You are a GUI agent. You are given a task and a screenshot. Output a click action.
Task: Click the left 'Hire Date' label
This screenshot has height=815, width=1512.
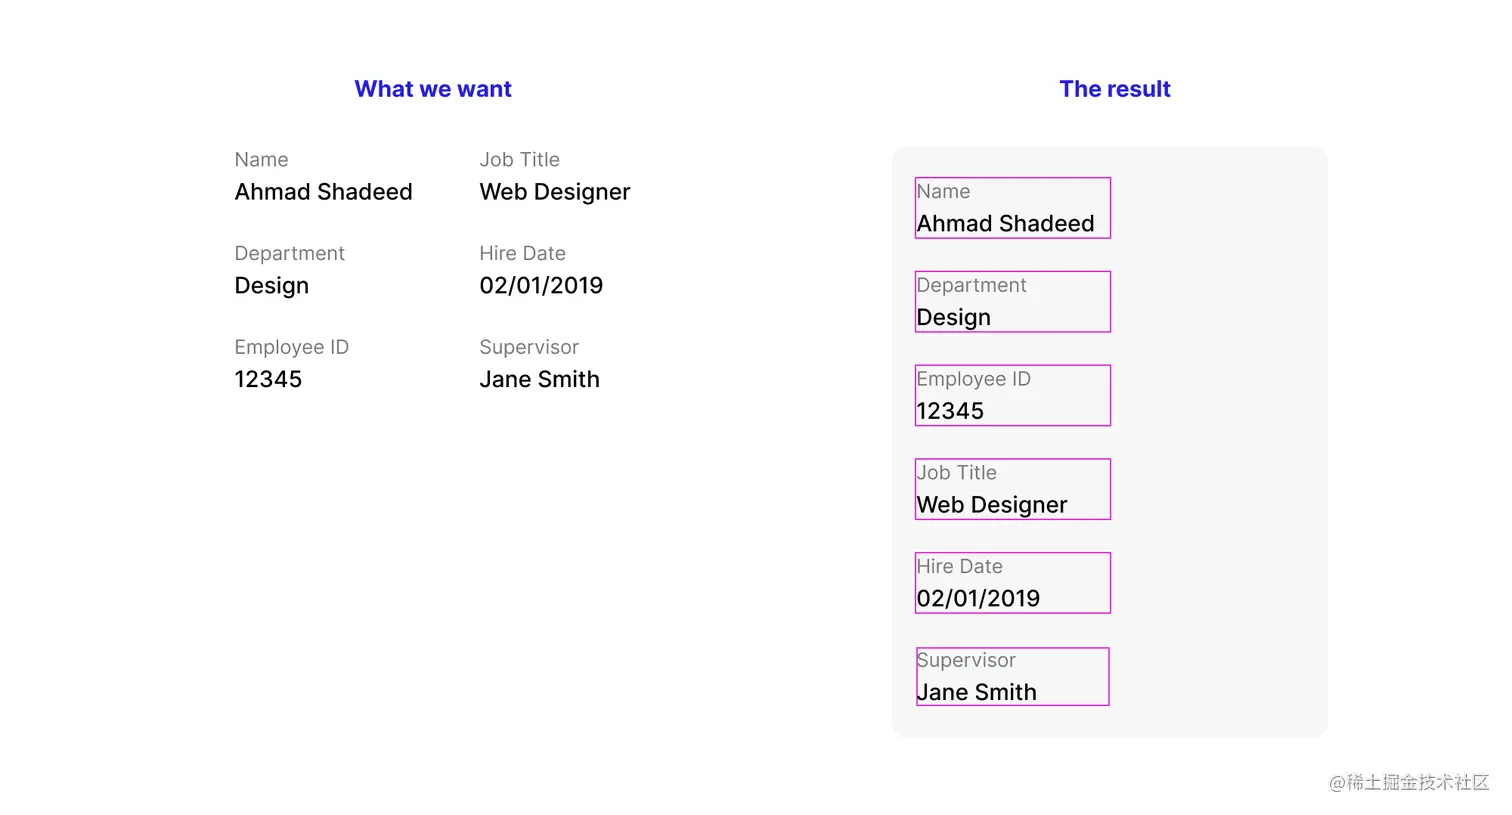(x=522, y=254)
